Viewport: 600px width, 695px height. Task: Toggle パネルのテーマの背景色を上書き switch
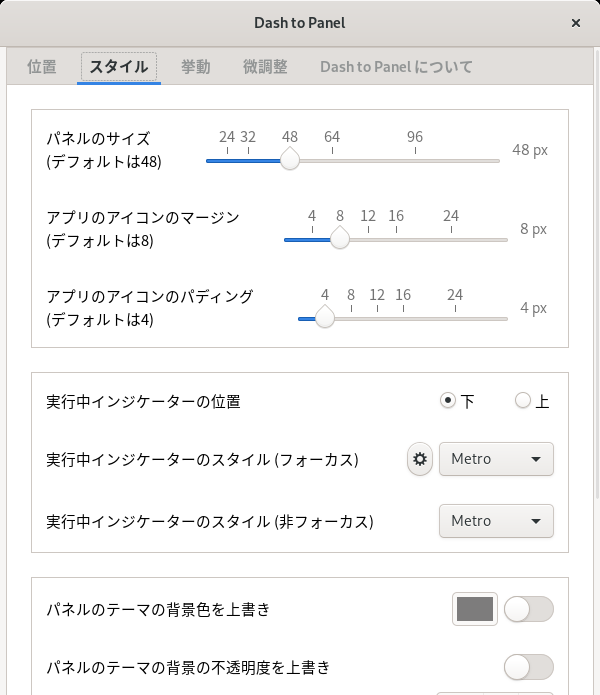pos(529,609)
